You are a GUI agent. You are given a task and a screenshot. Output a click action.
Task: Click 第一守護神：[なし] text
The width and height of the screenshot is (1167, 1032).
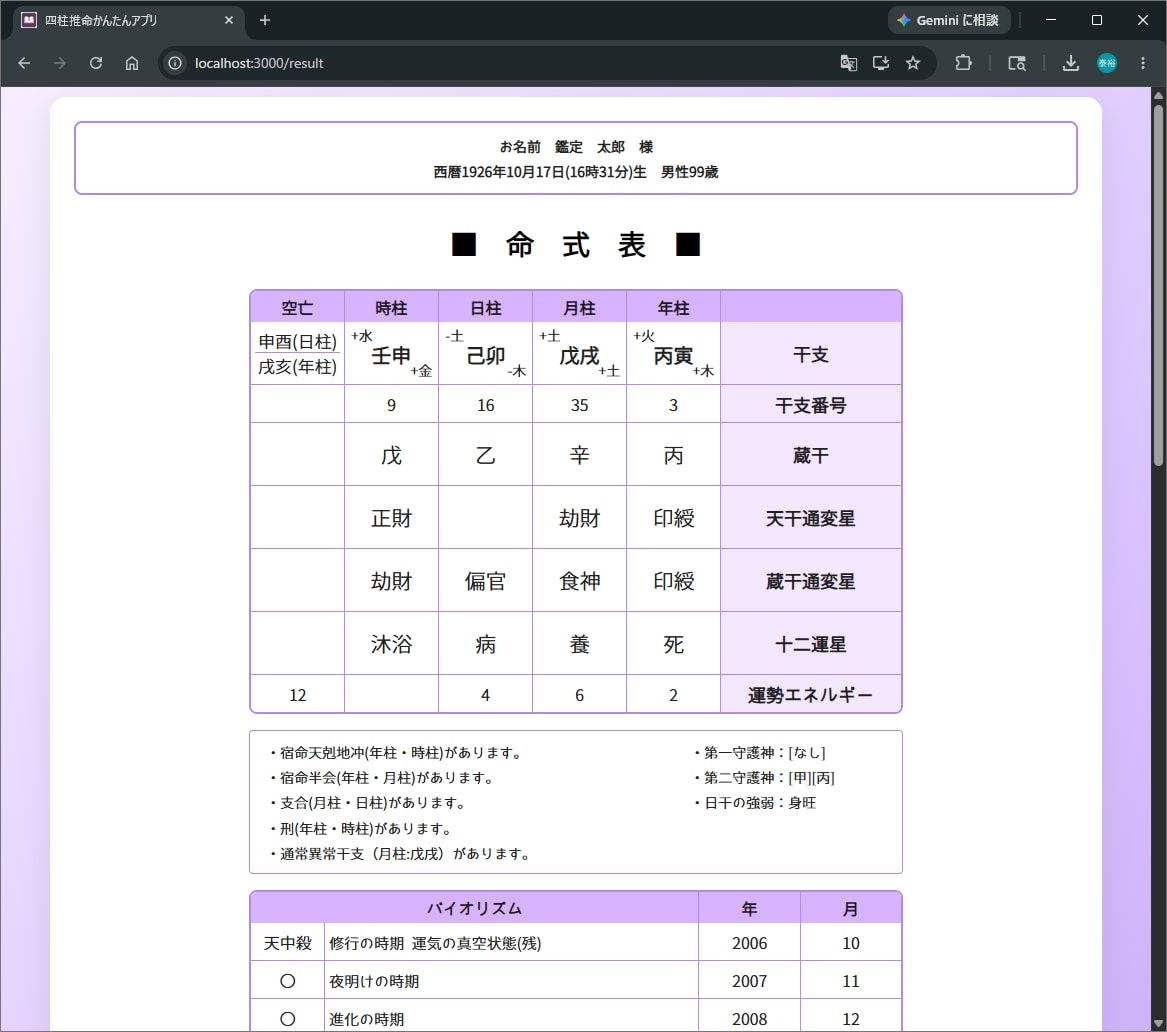(x=759, y=753)
